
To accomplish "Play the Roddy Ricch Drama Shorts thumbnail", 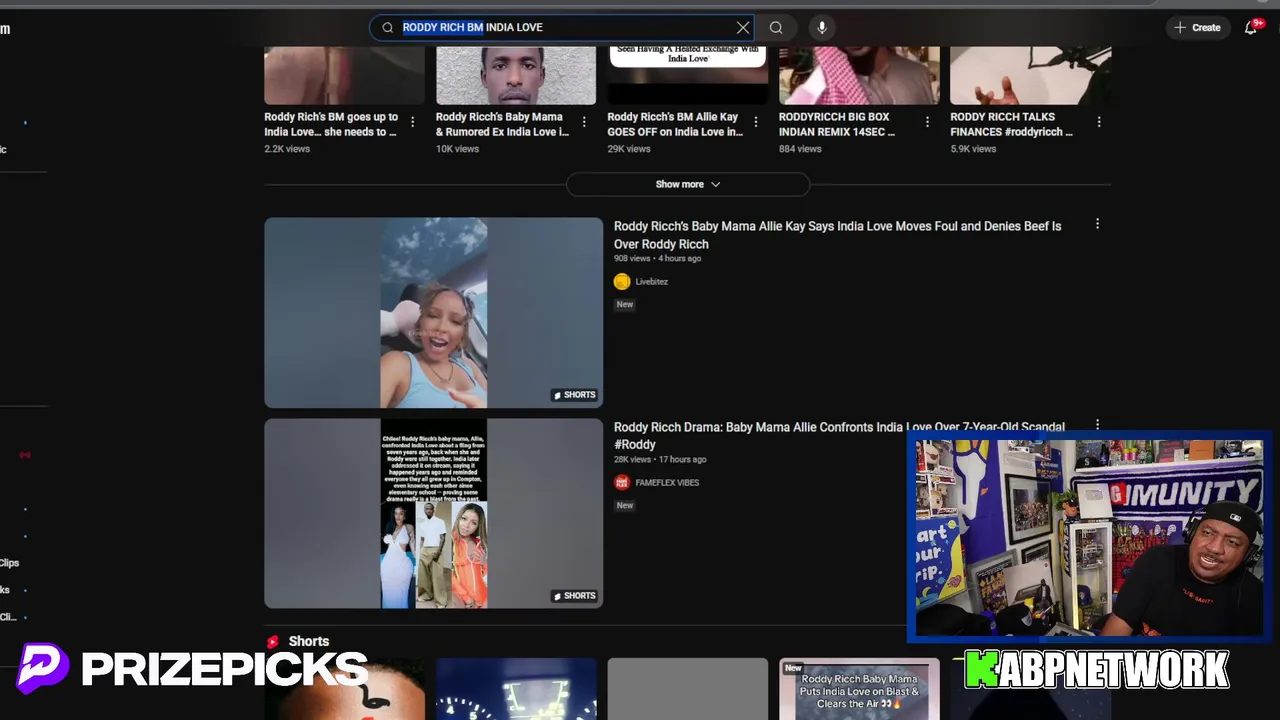I will (433, 513).
